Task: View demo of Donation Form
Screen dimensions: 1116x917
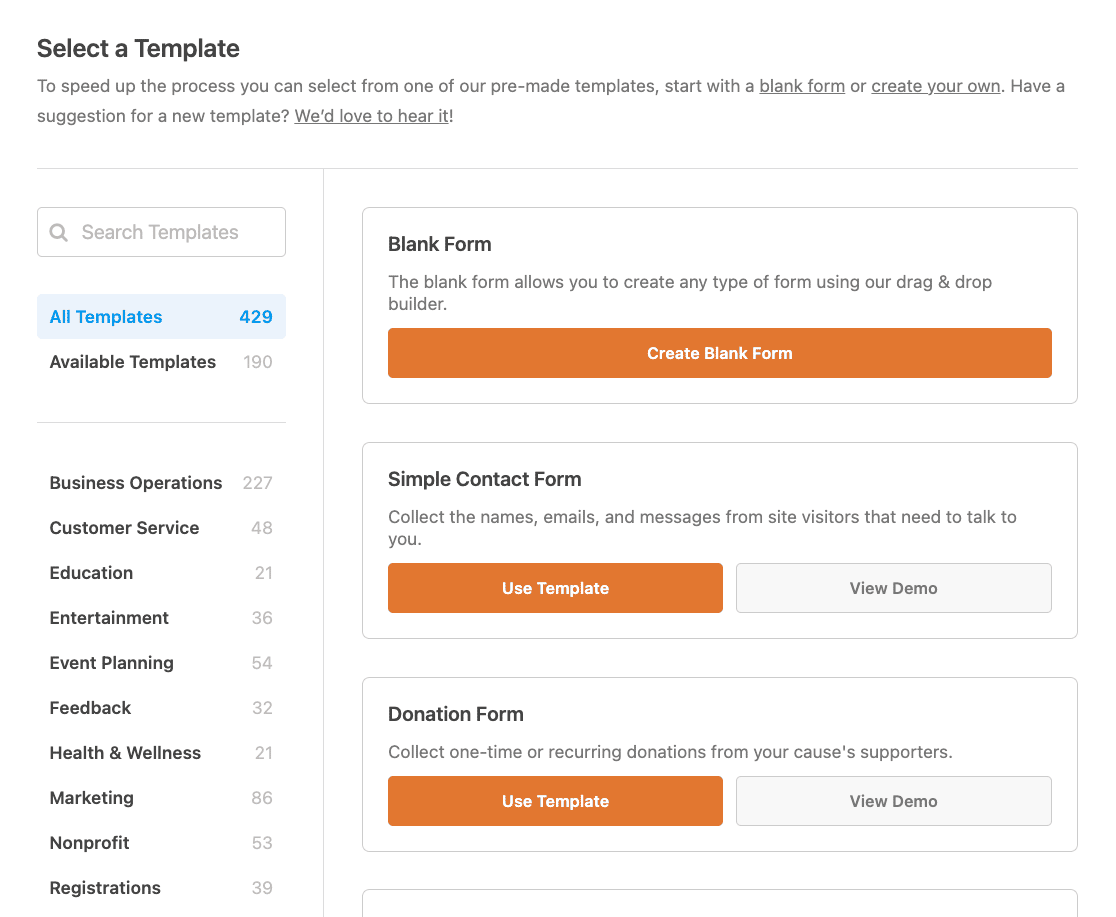Action: click(x=893, y=801)
